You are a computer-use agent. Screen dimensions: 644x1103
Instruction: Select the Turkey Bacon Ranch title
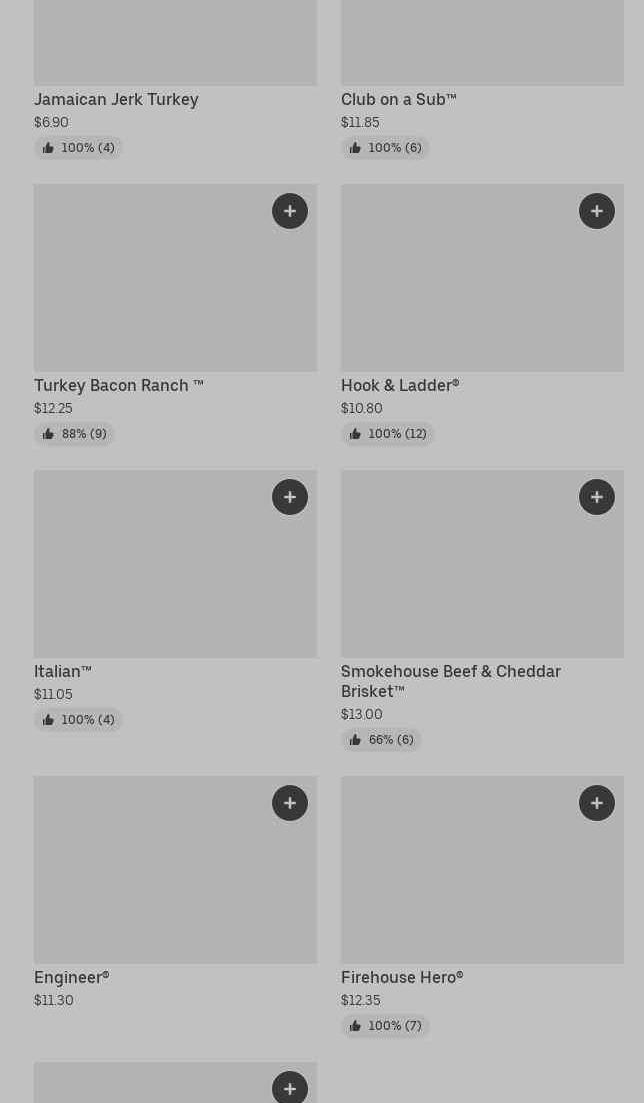pyautogui.click(x=119, y=385)
